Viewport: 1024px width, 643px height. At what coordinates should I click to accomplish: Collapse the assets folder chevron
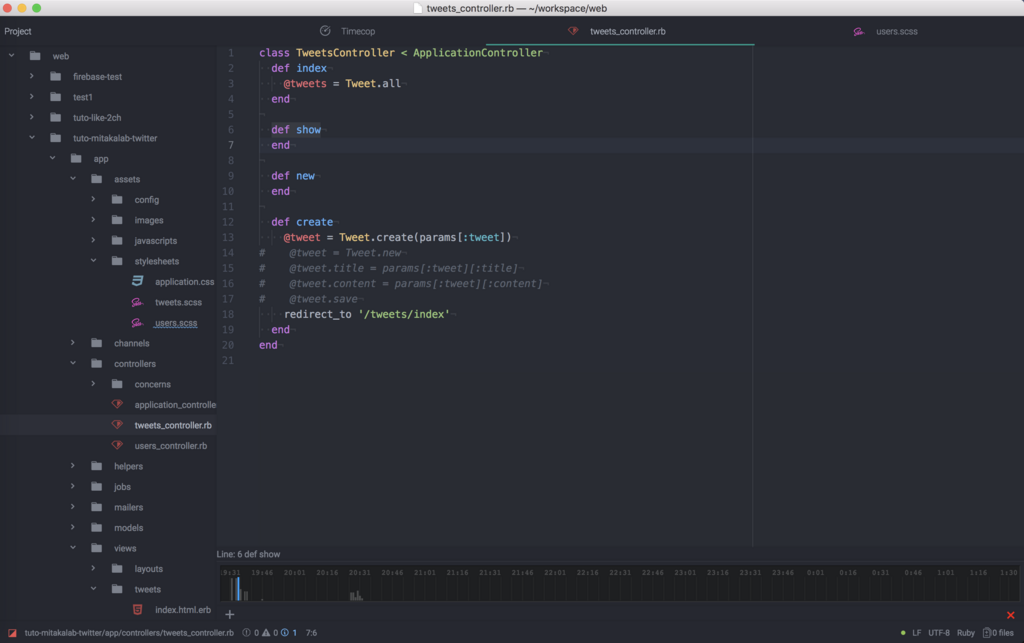[x=72, y=178]
